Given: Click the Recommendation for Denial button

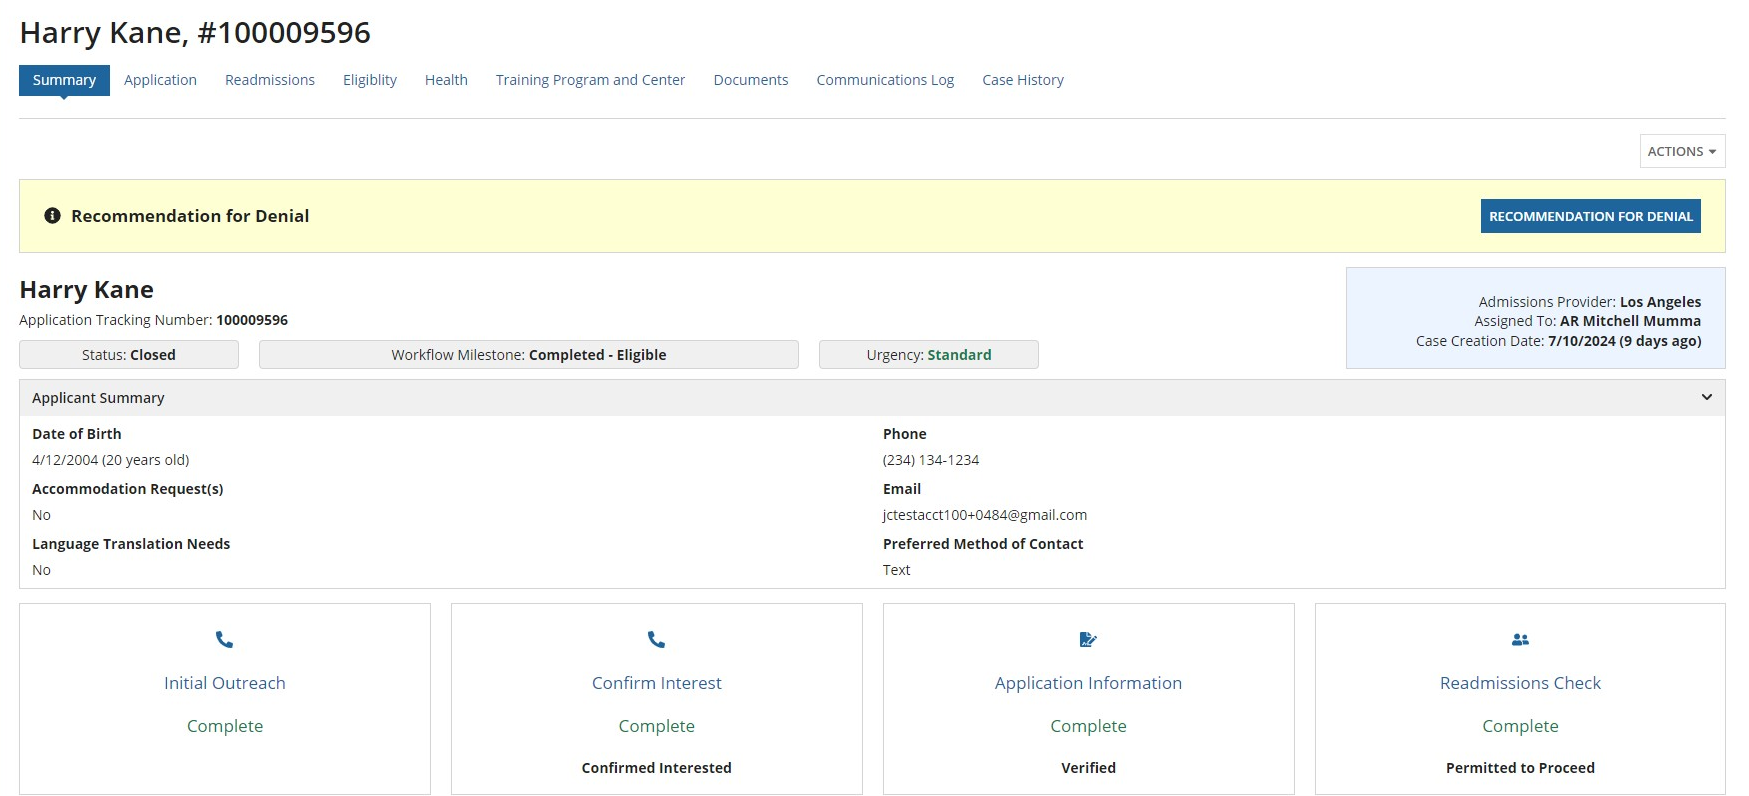Looking at the screenshot, I should point(1590,216).
